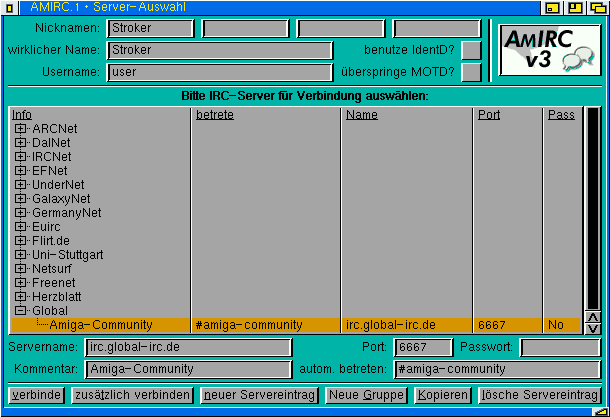Image resolution: width=610 pixels, height=417 pixels.
Task: Click the window depth gadget
Action: tap(598, 7)
